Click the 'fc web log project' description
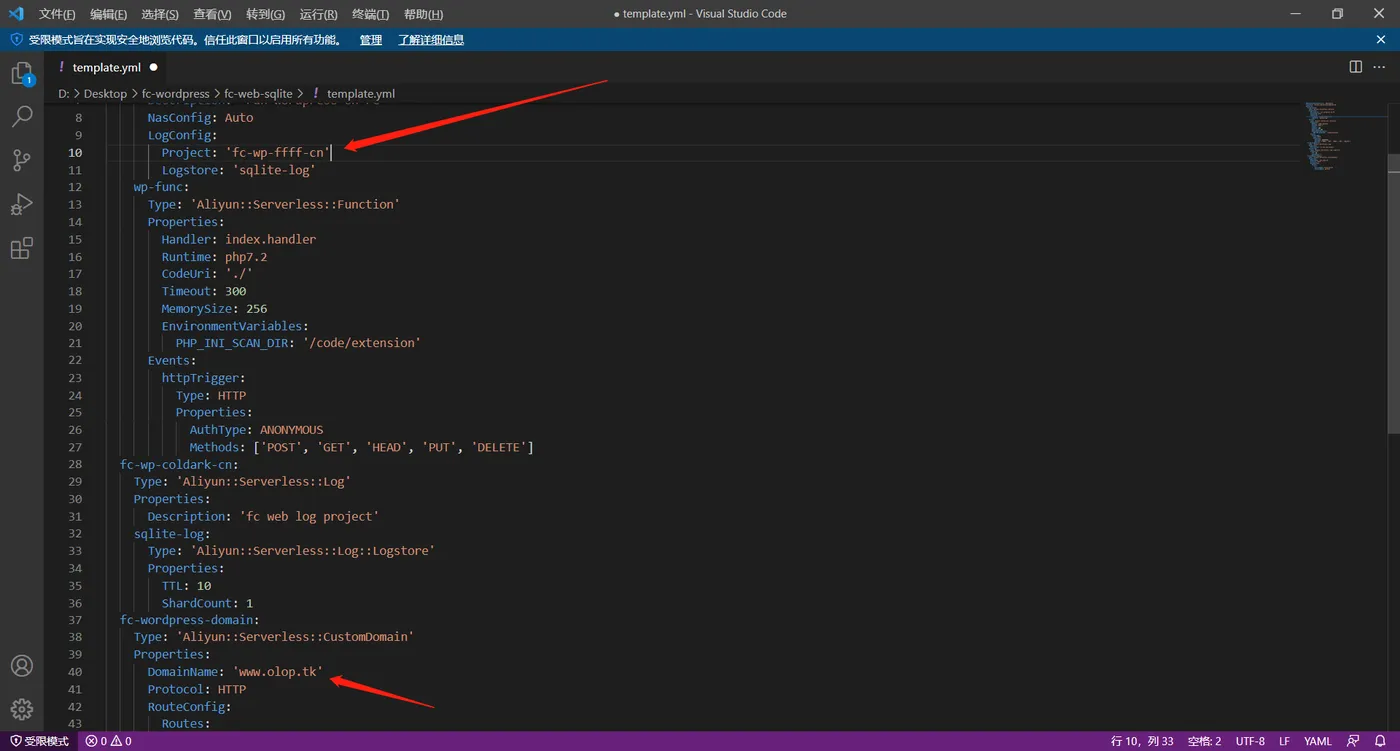 click(x=309, y=516)
